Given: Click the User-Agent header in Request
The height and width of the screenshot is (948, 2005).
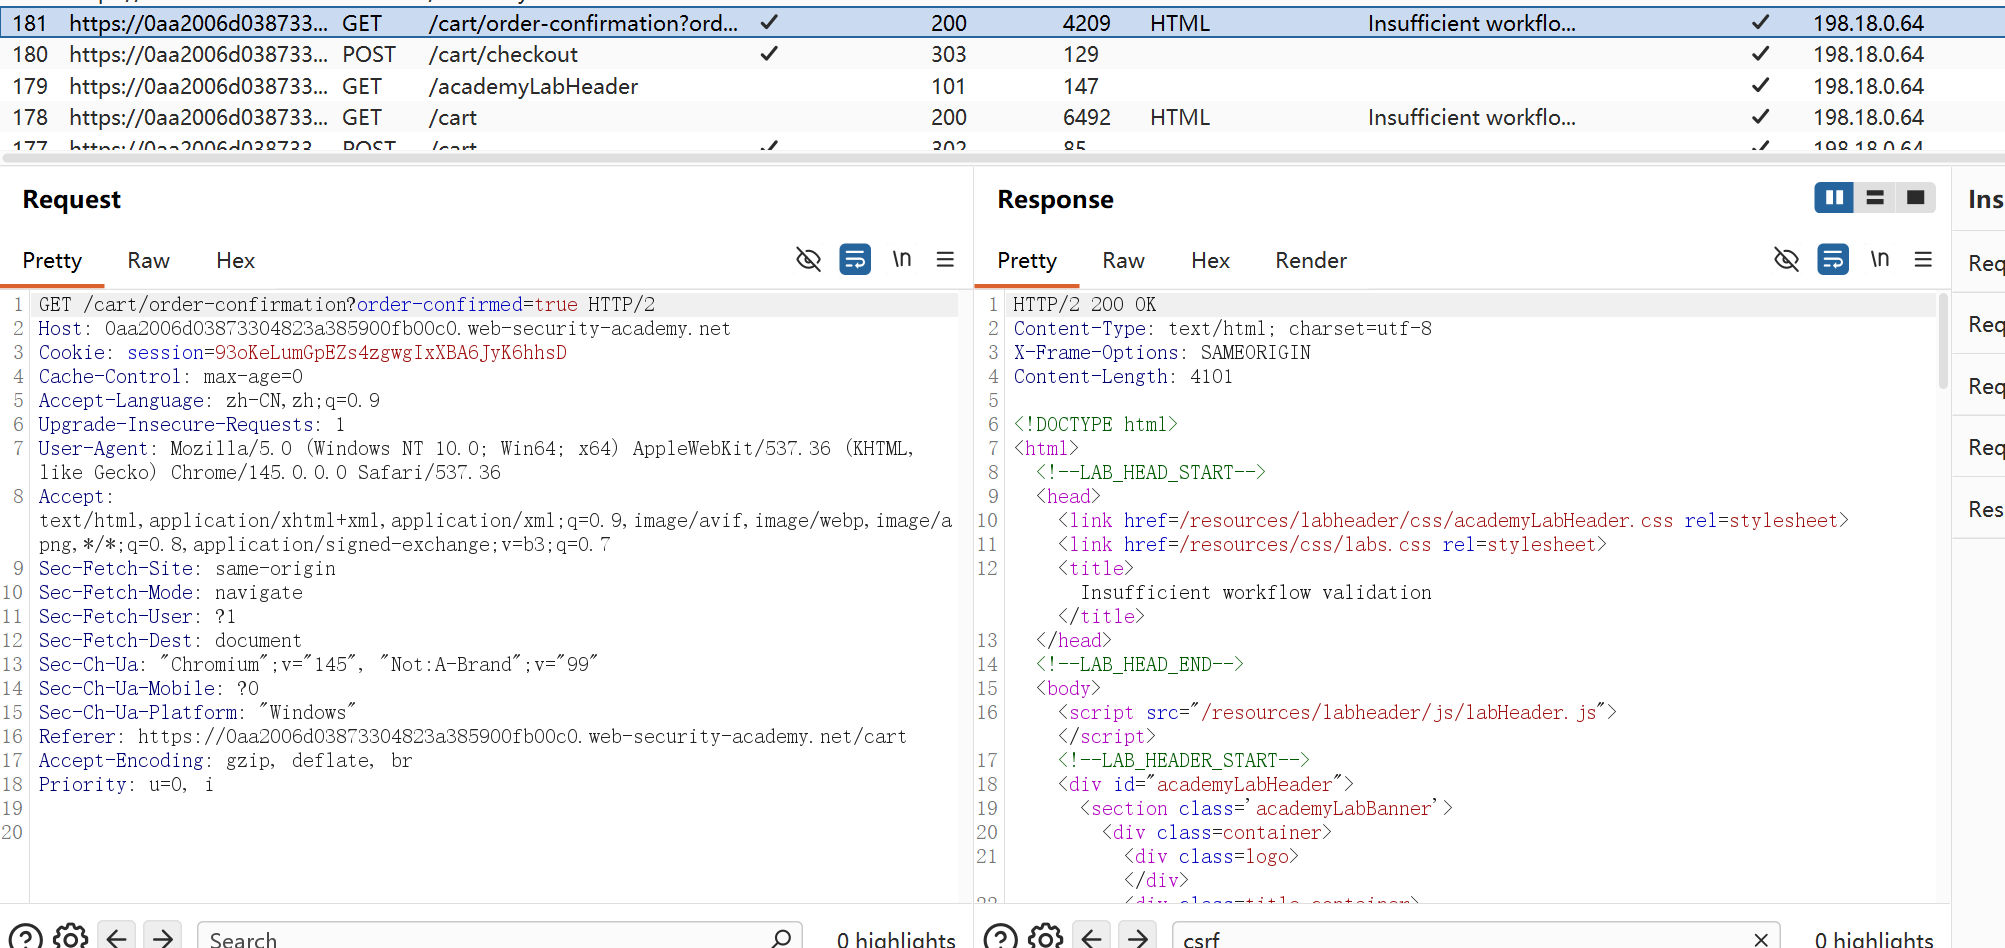Looking at the screenshot, I should coord(476,460).
